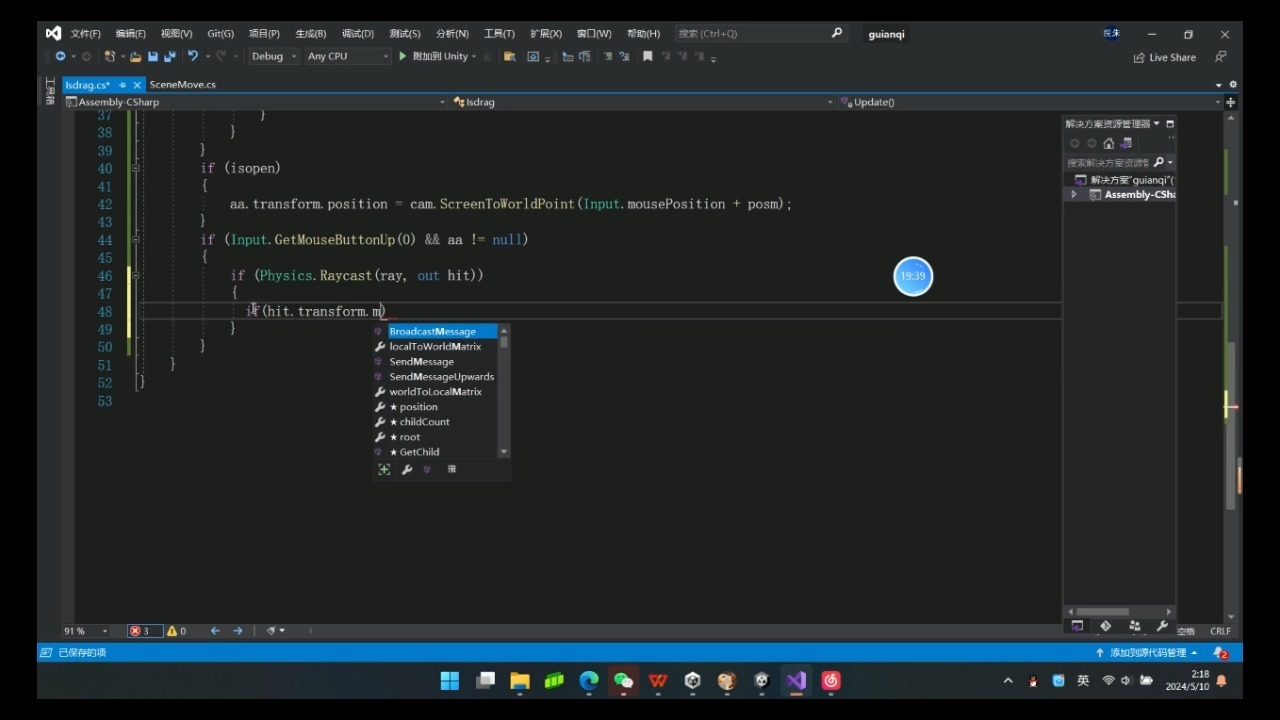Save the current file with disk icon

153,56
